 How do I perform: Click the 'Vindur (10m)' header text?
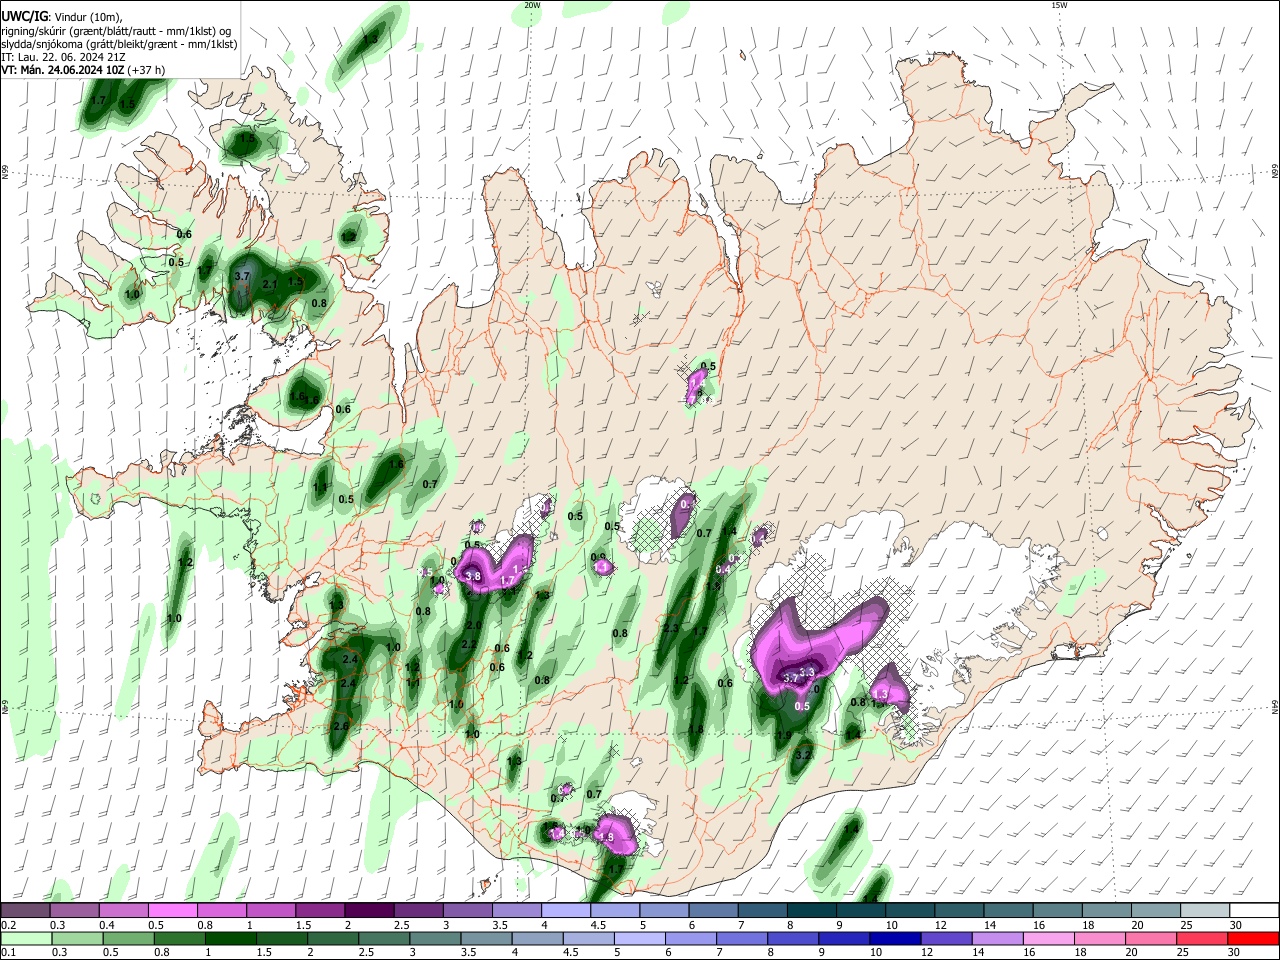[88, 17]
